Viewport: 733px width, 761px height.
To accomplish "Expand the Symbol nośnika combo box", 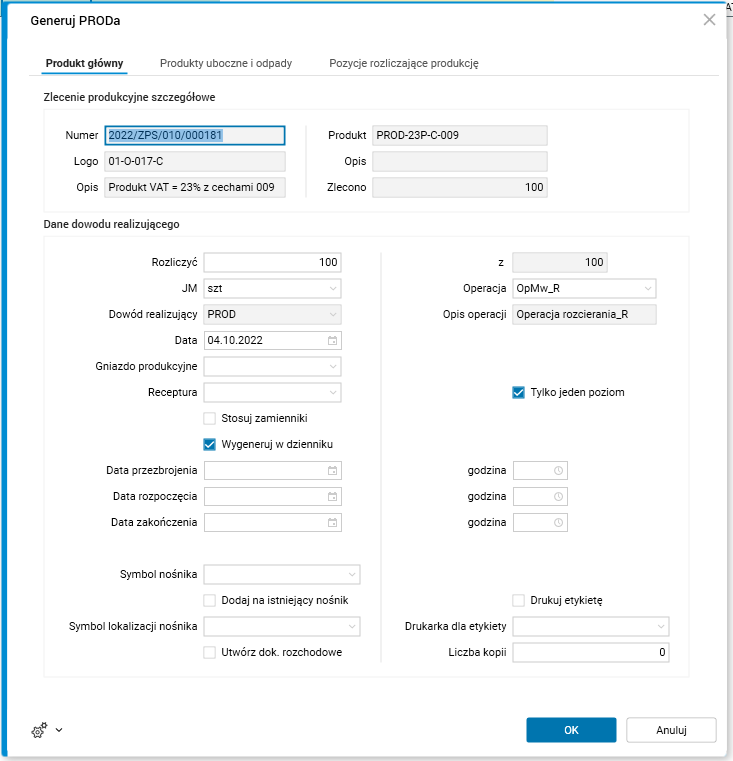I will click(x=352, y=574).
